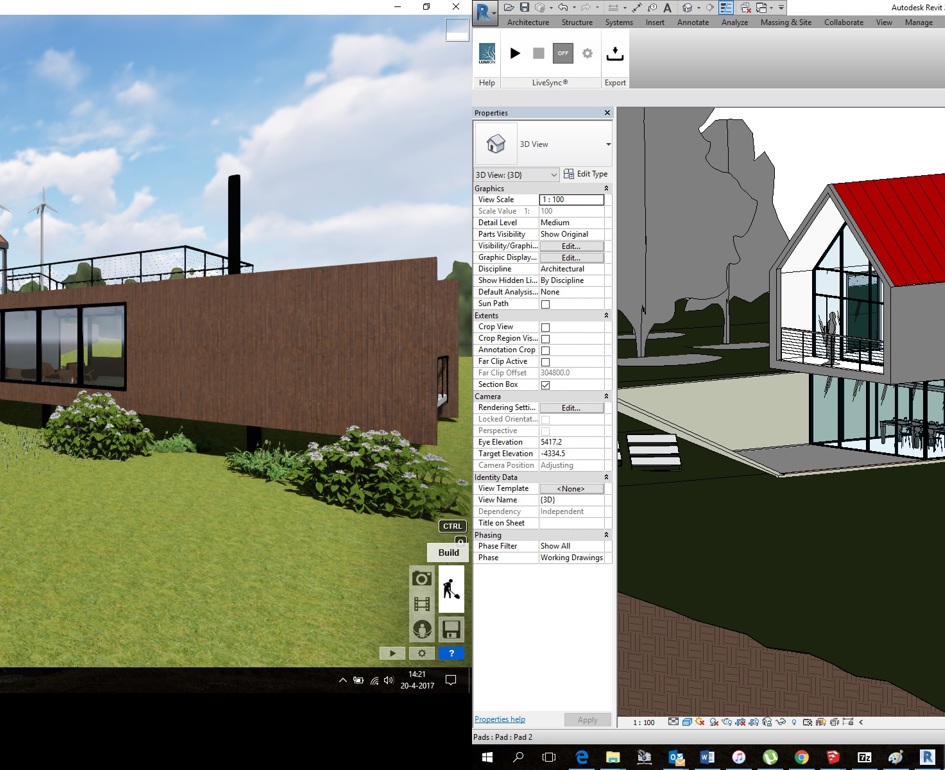945x770 pixels.
Task: Open LiveSync settings gear in ribbon
Action: pos(587,53)
